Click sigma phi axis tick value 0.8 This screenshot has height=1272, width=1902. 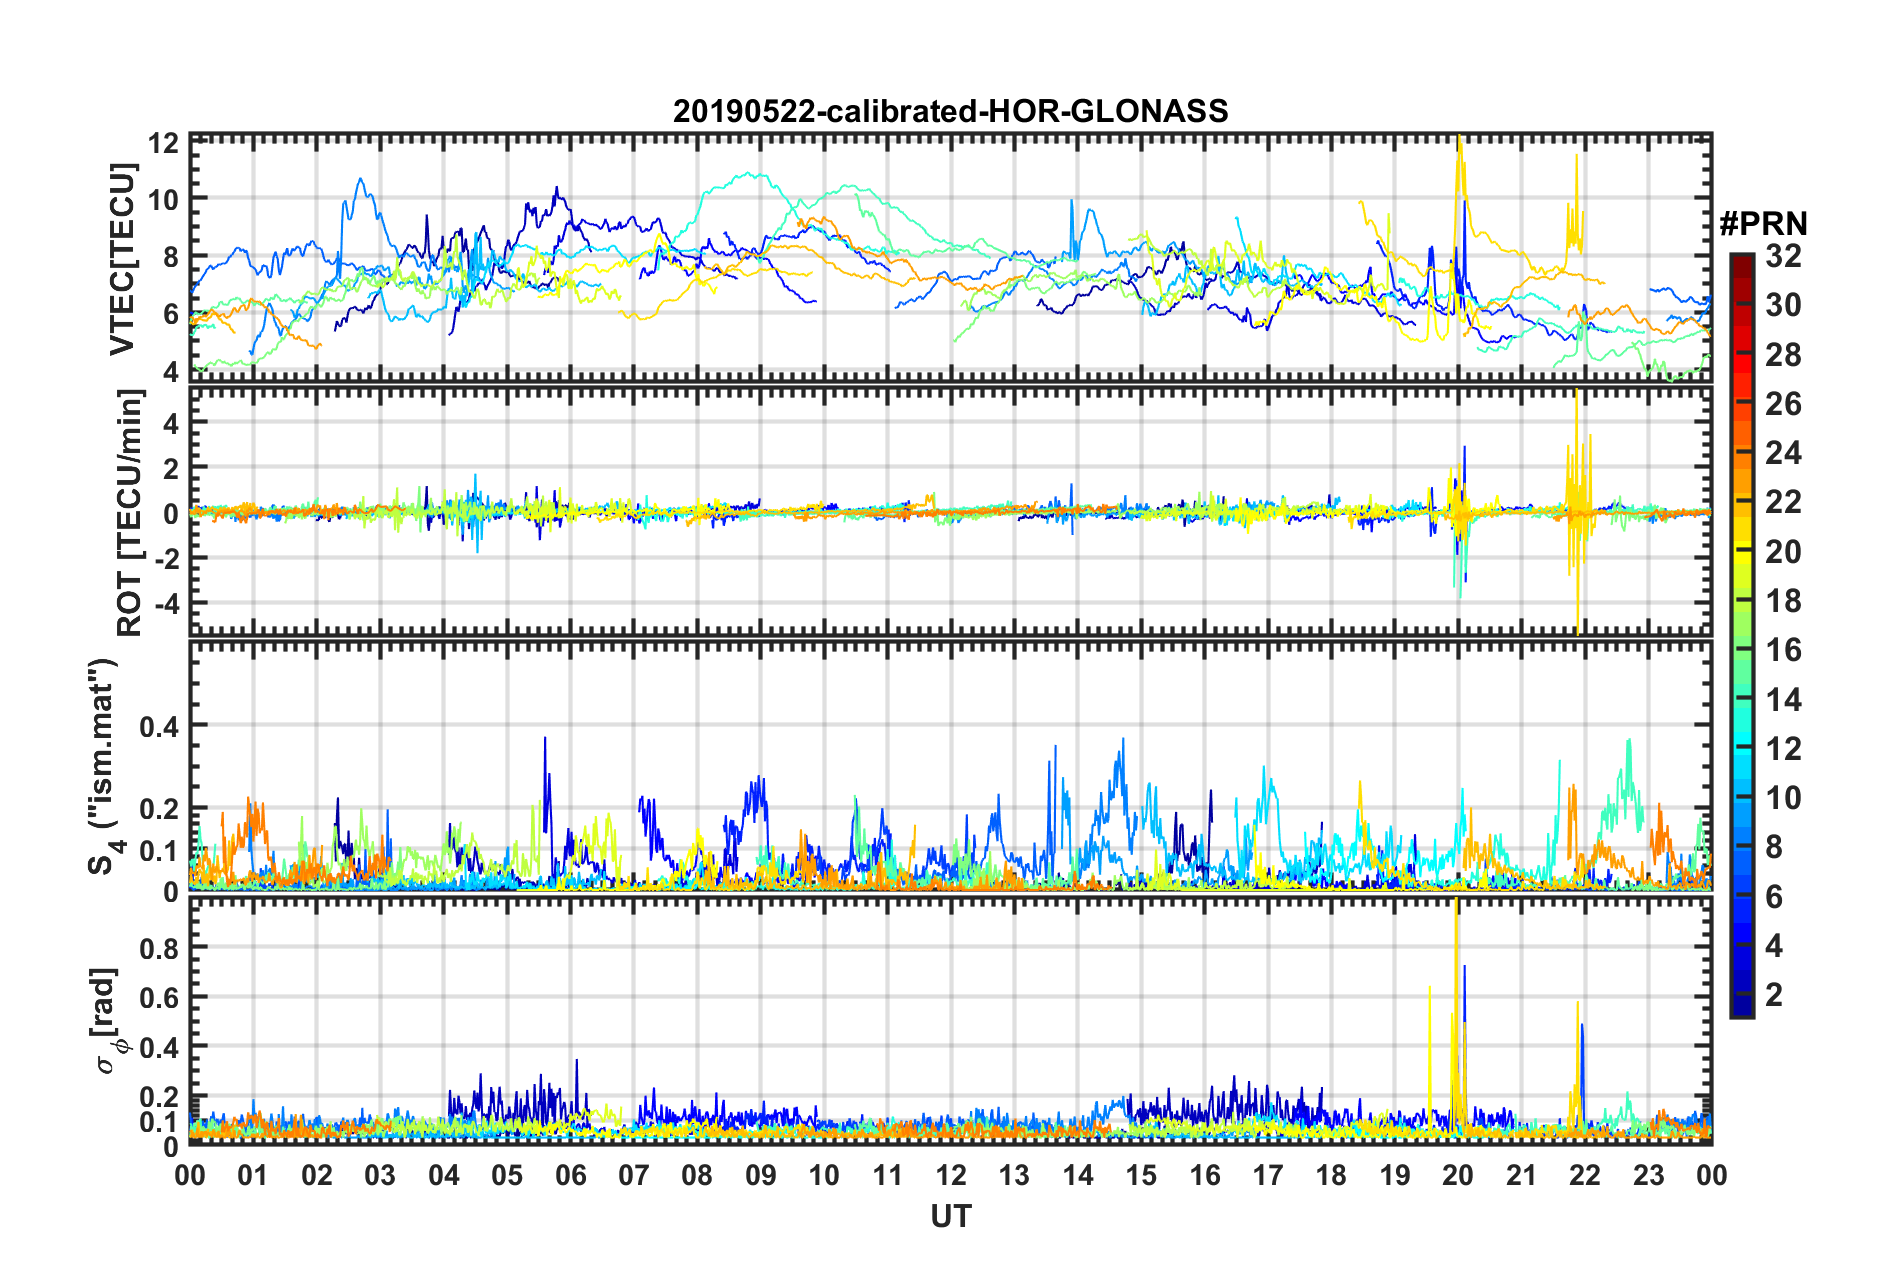[160, 947]
